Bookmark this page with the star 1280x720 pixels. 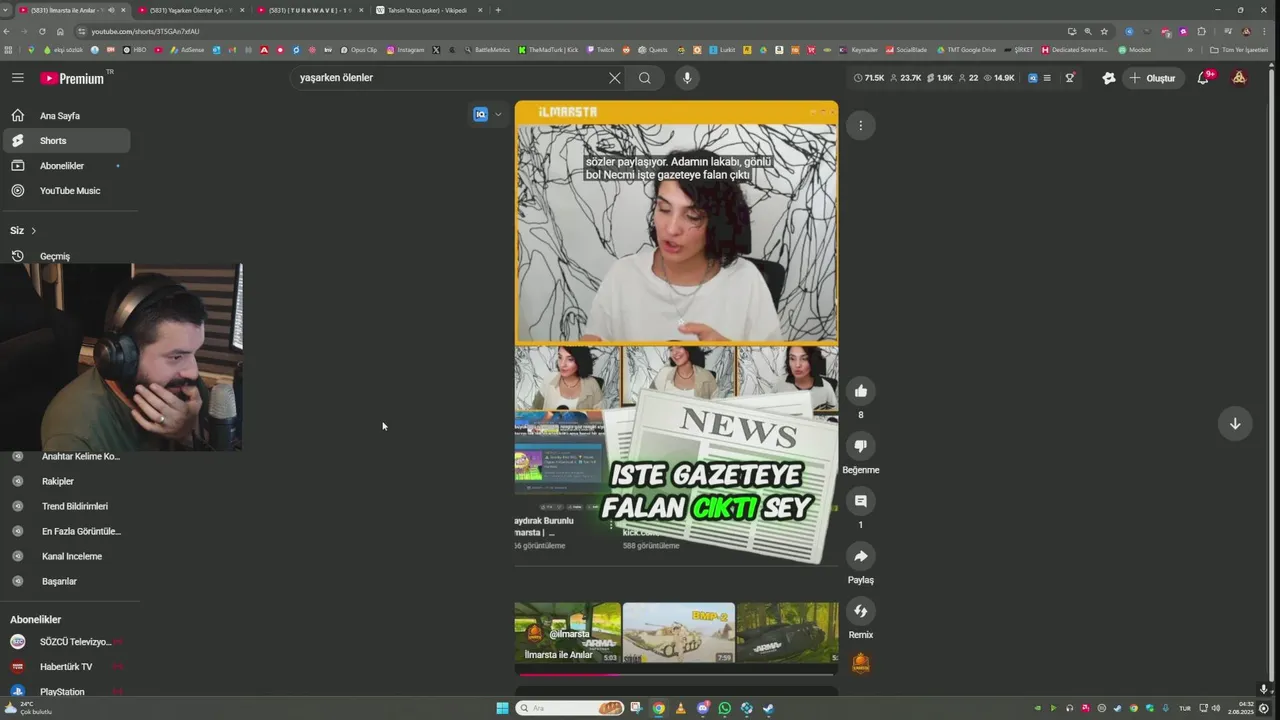[1104, 31]
